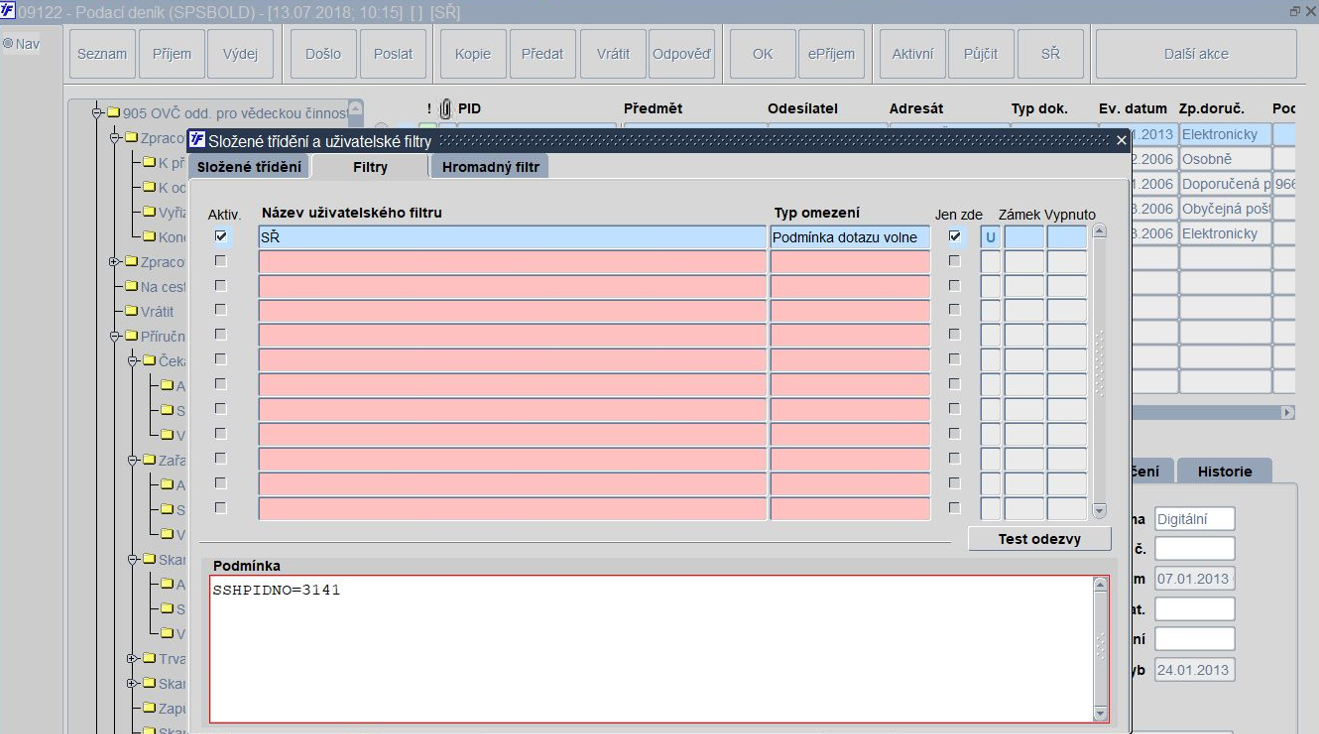The width and height of the screenshot is (1319, 734).
Task: Toggle the Jen zde checkbox for SŘ filter
Action: point(955,237)
